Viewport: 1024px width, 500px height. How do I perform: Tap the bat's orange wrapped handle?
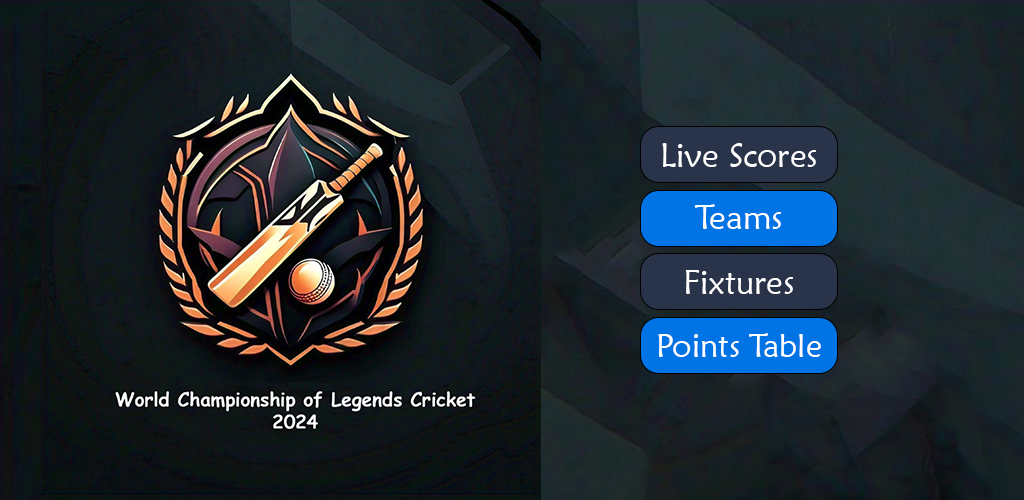point(356,167)
